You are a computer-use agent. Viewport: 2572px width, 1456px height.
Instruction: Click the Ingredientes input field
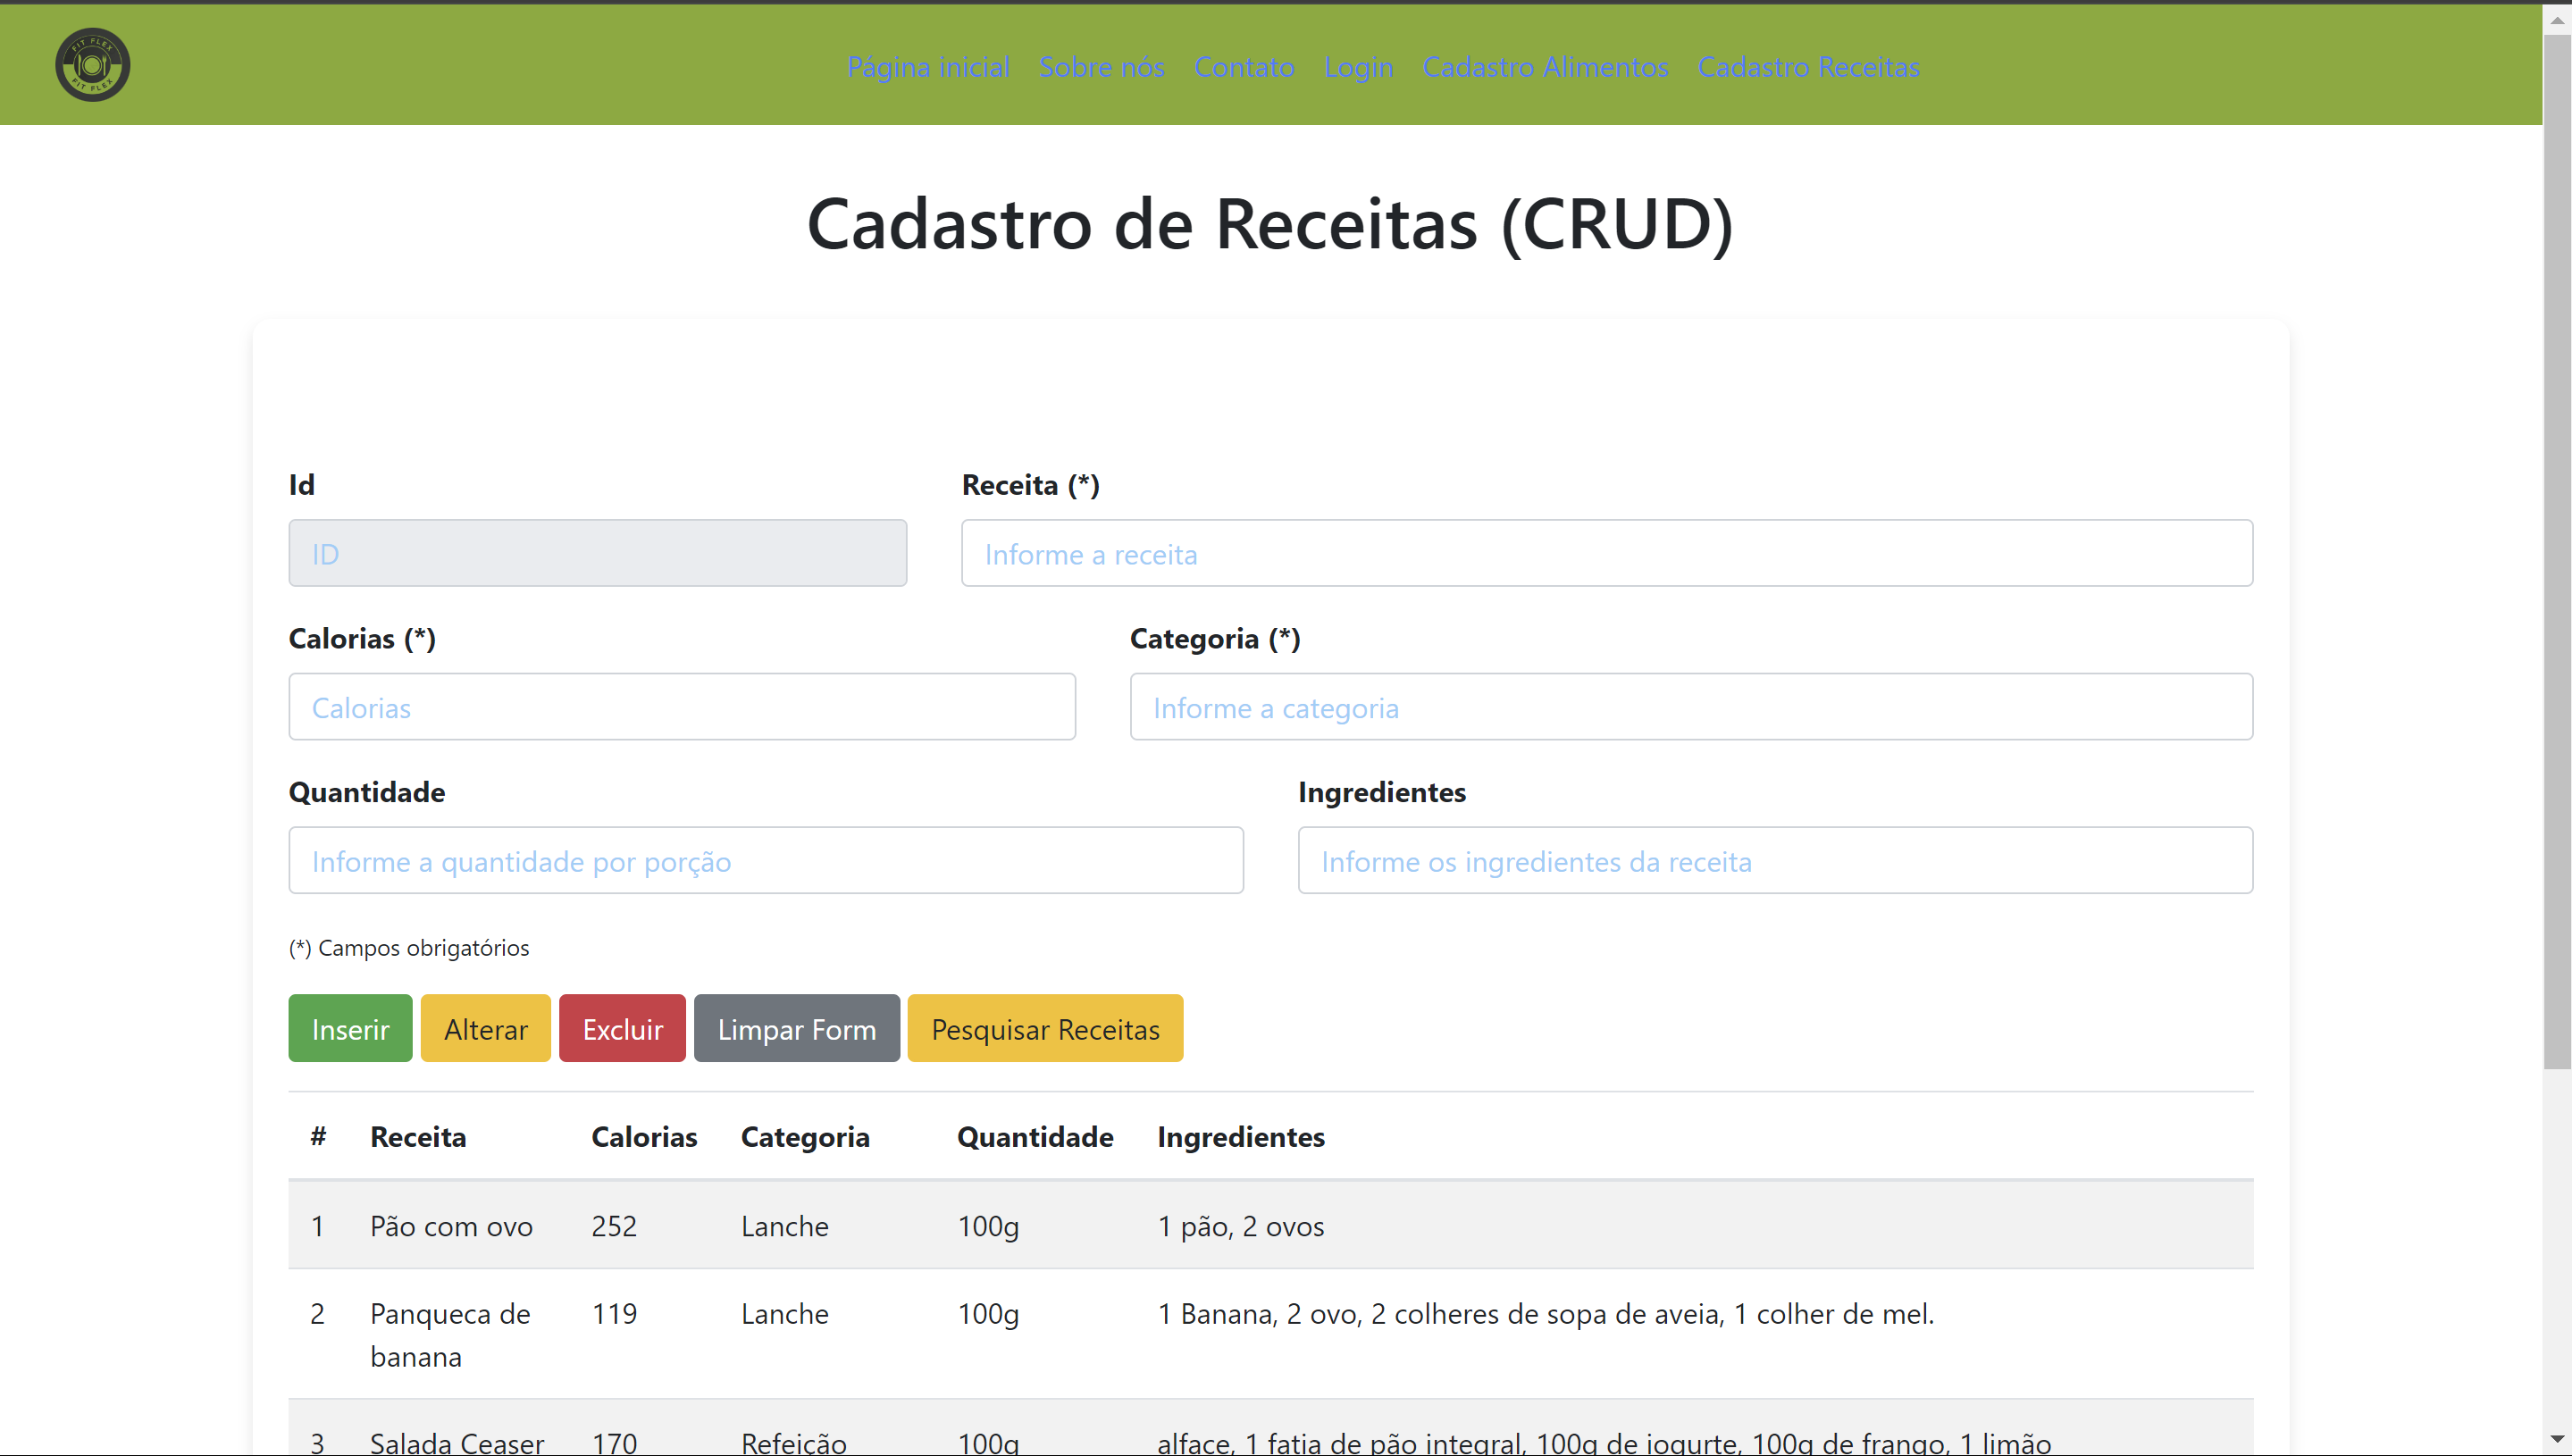(x=1775, y=860)
